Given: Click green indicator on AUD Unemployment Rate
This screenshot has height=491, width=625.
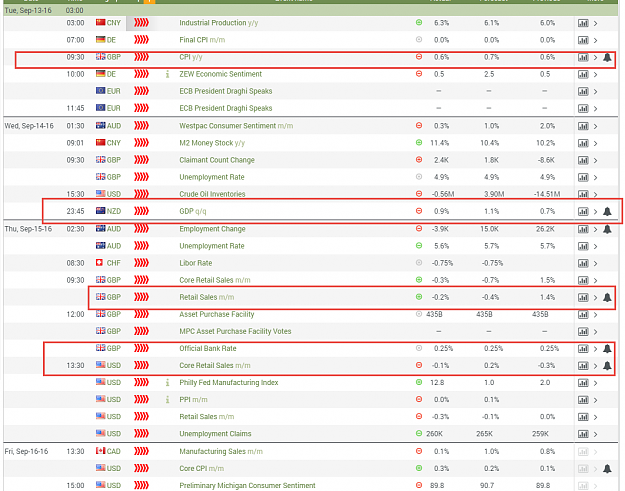Looking at the screenshot, I should 419,246.
